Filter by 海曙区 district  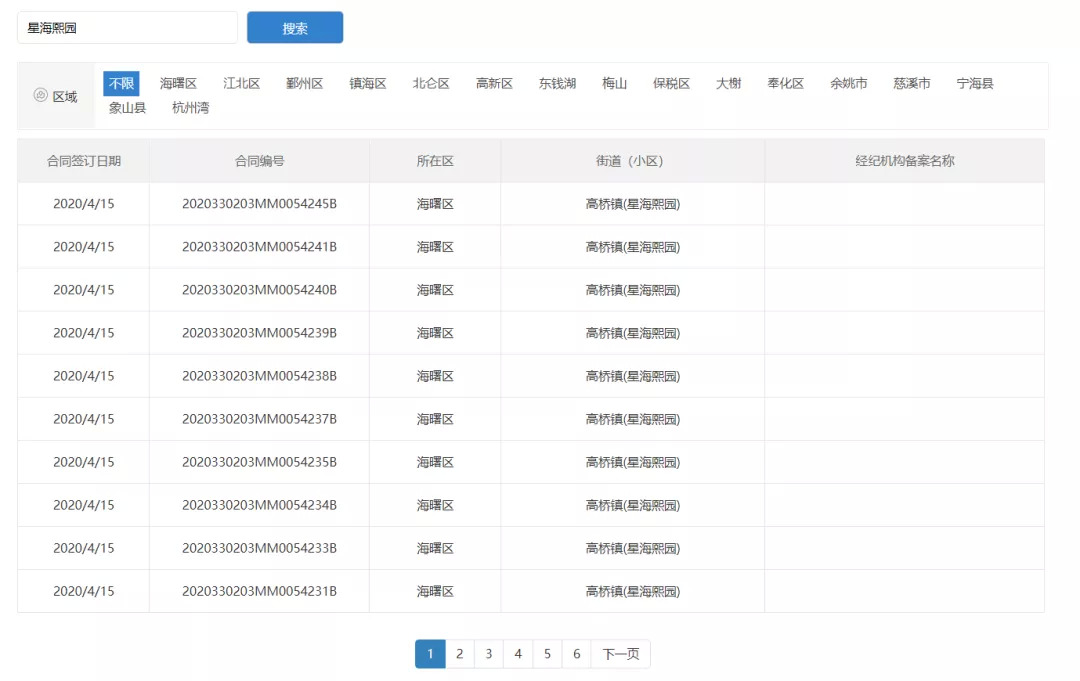(x=178, y=84)
